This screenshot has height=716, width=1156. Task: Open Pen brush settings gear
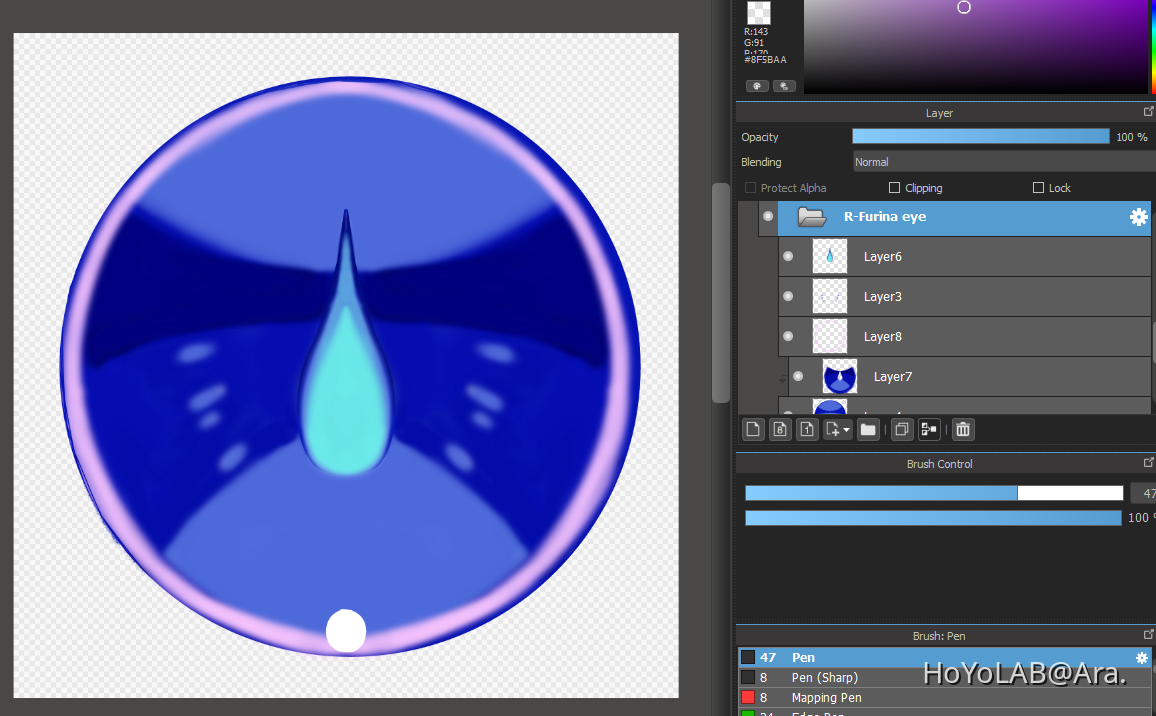point(1141,658)
